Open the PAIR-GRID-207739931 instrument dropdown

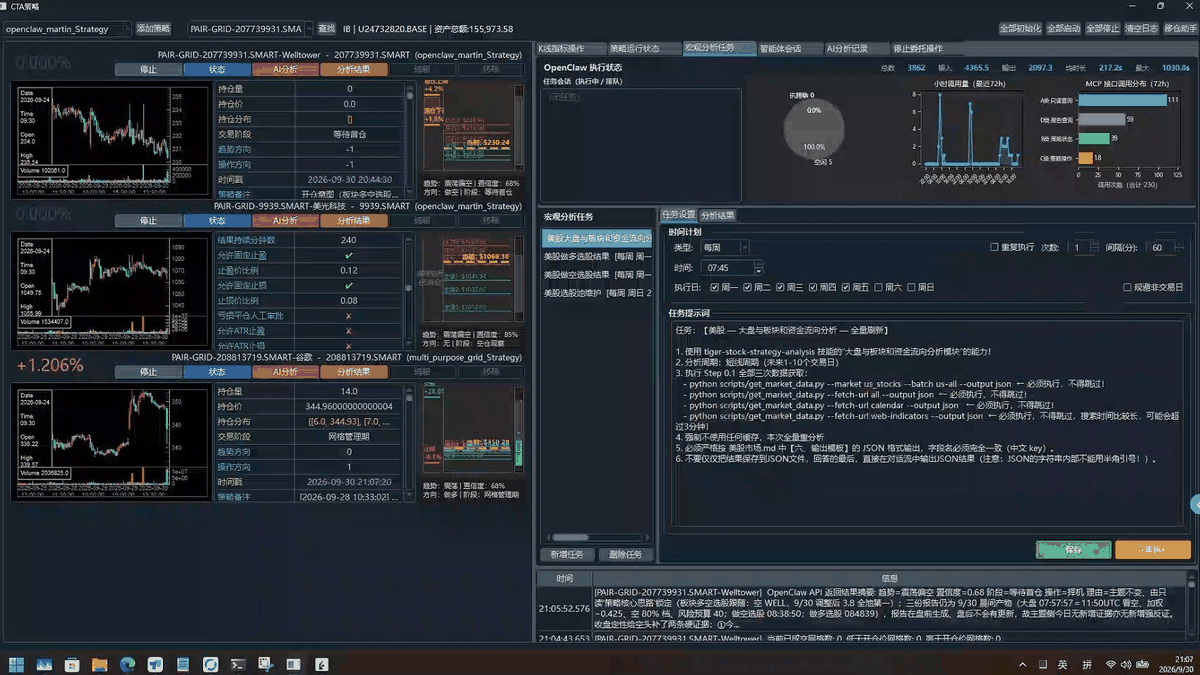click(x=250, y=29)
